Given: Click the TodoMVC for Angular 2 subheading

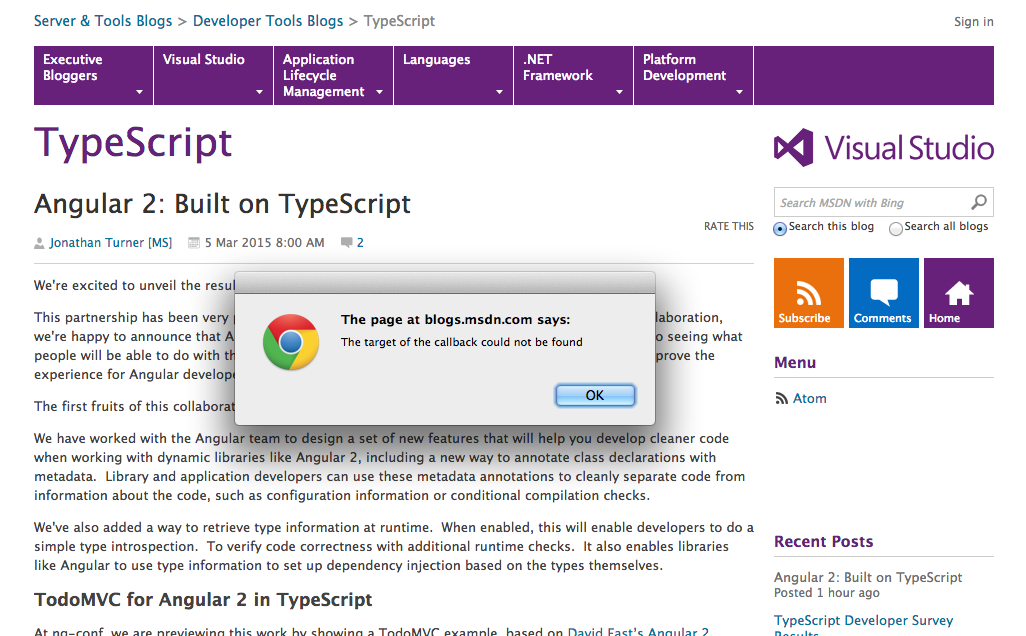Looking at the screenshot, I should point(203,600).
